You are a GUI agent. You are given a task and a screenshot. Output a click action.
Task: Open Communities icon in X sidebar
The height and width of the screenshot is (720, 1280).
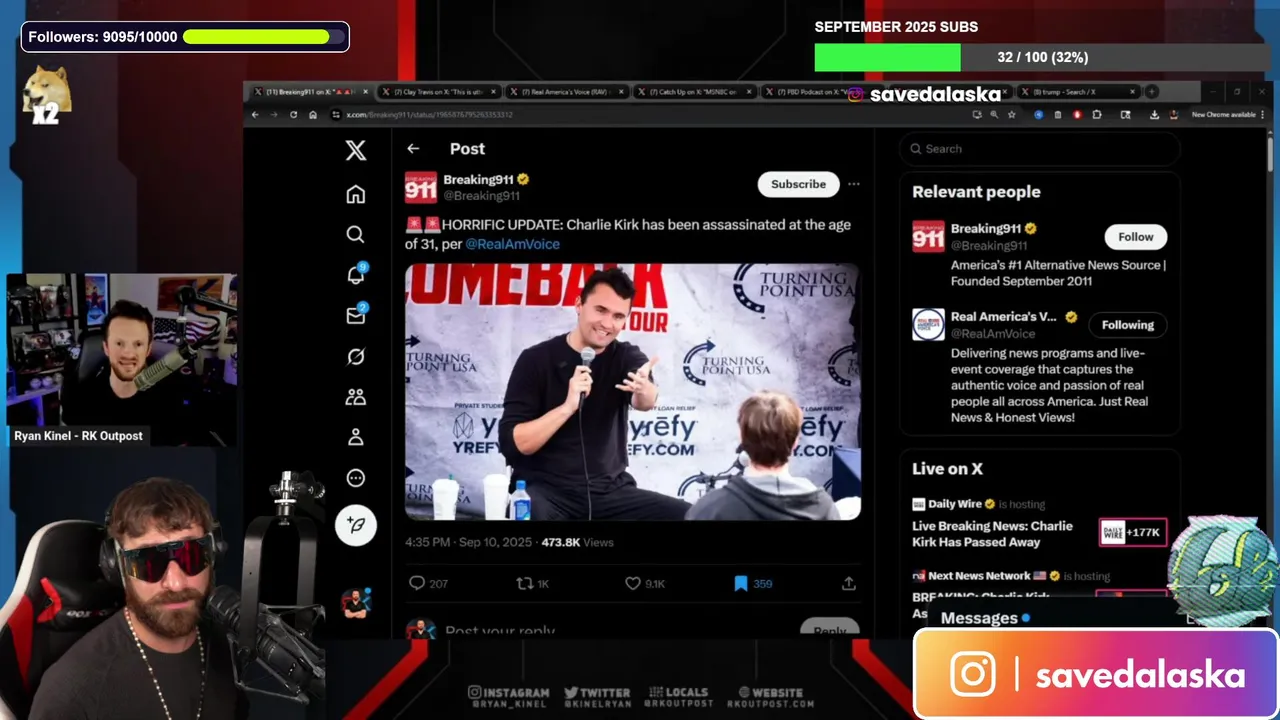tap(355, 397)
